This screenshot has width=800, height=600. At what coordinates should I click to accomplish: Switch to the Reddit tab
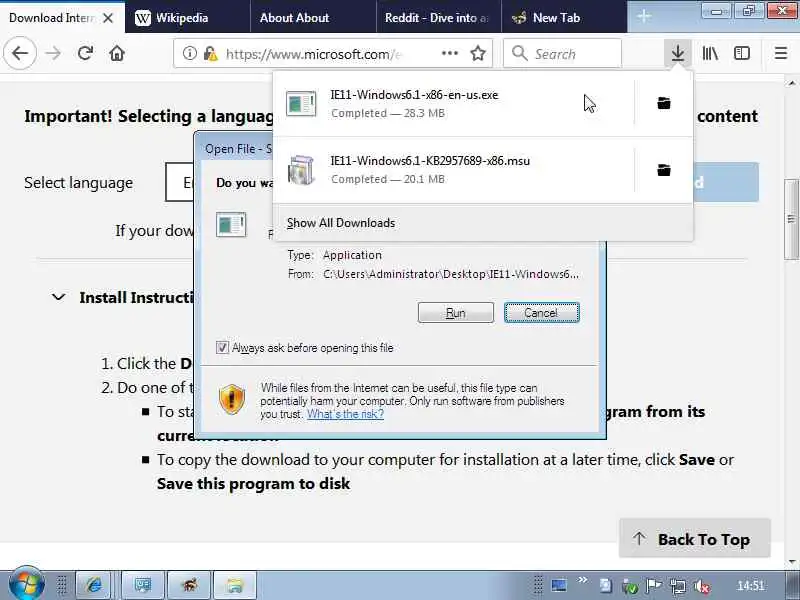pos(439,17)
